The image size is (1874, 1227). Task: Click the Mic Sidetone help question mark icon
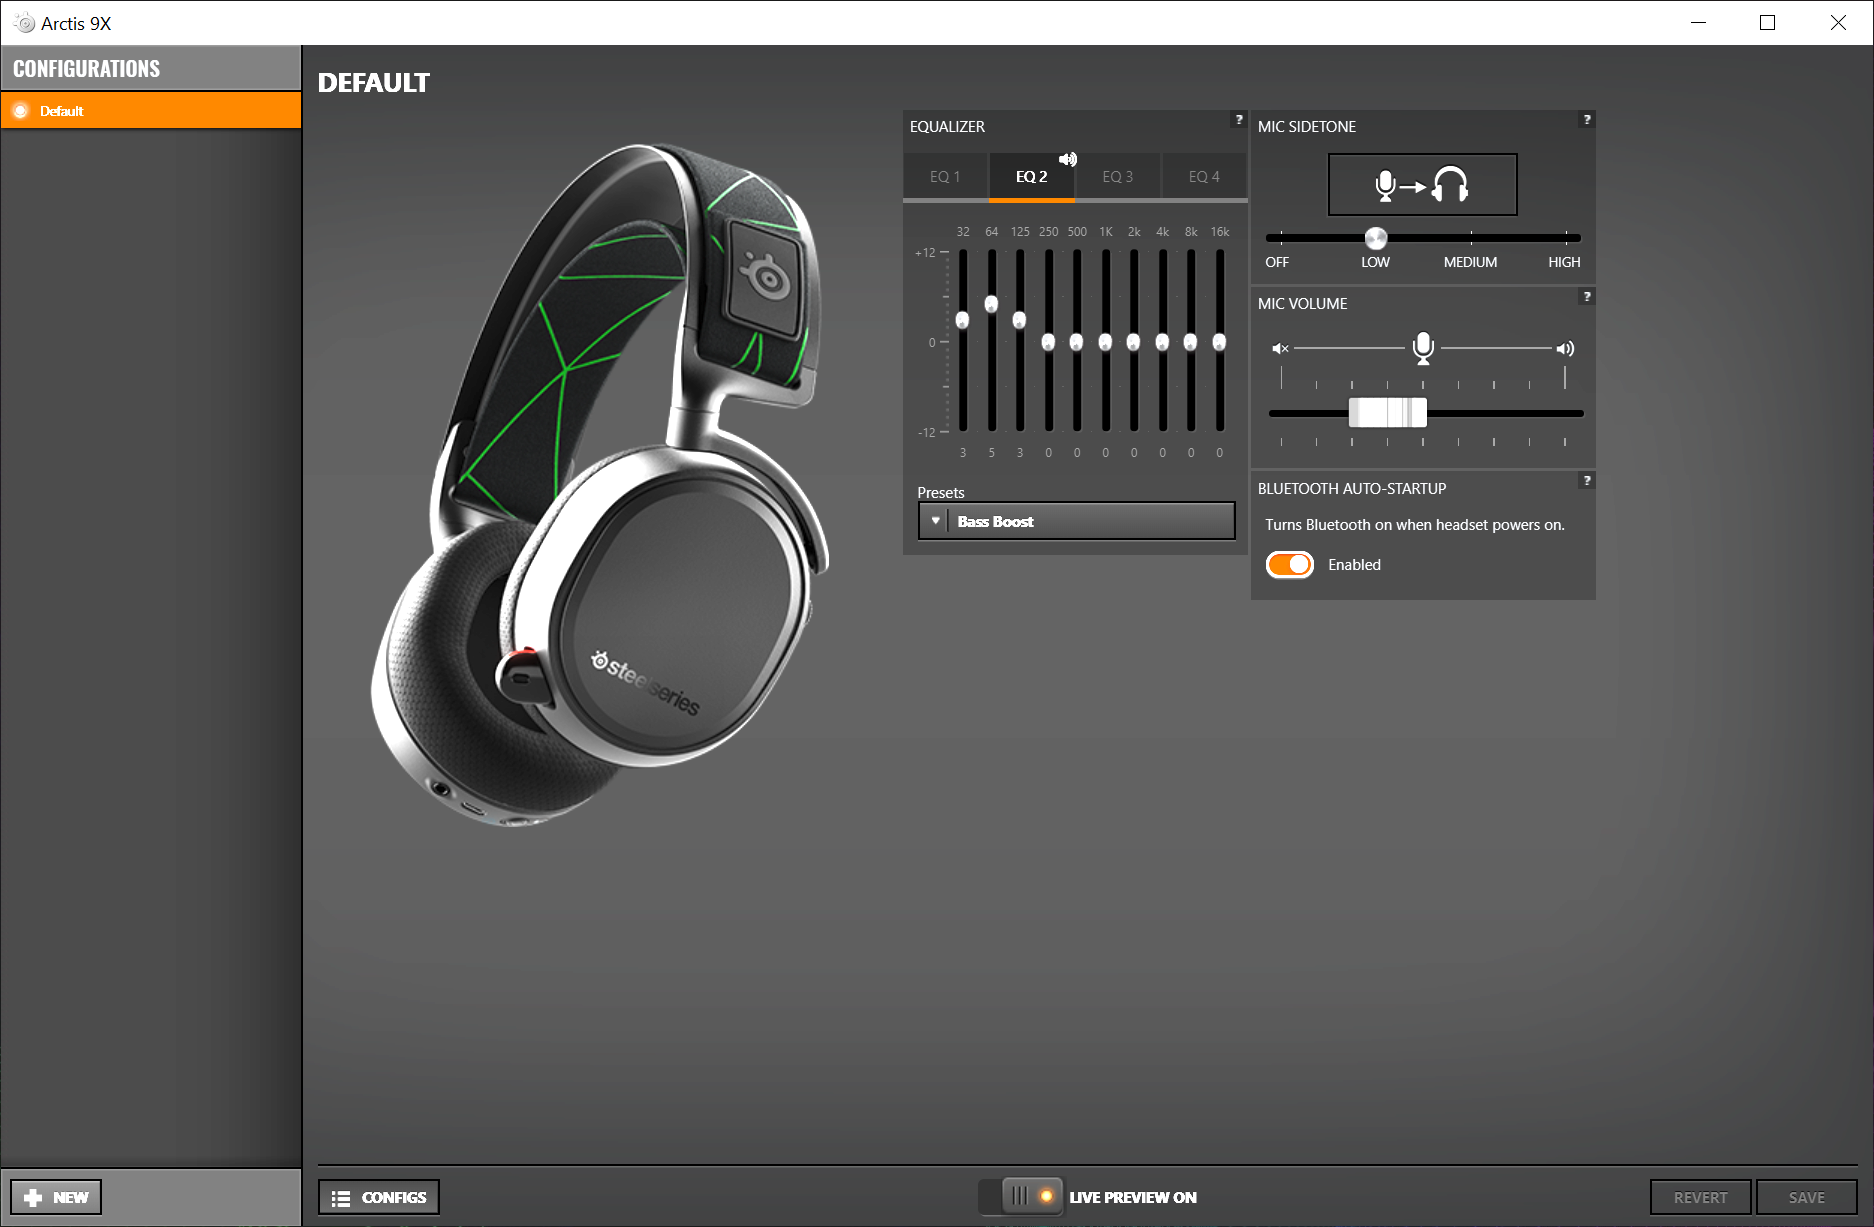[x=1587, y=120]
